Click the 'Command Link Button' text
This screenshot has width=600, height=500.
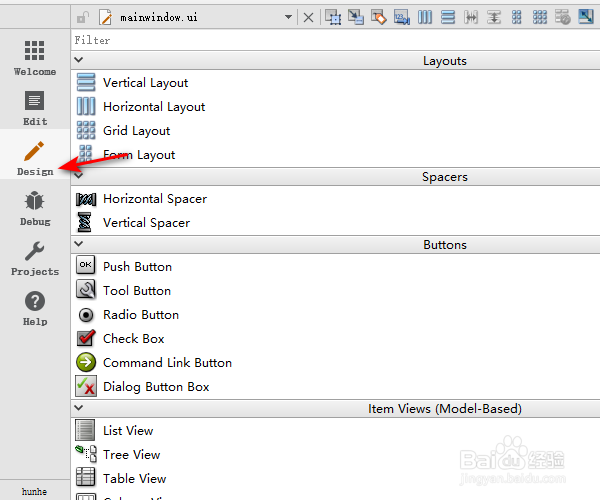(x=167, y=363)
